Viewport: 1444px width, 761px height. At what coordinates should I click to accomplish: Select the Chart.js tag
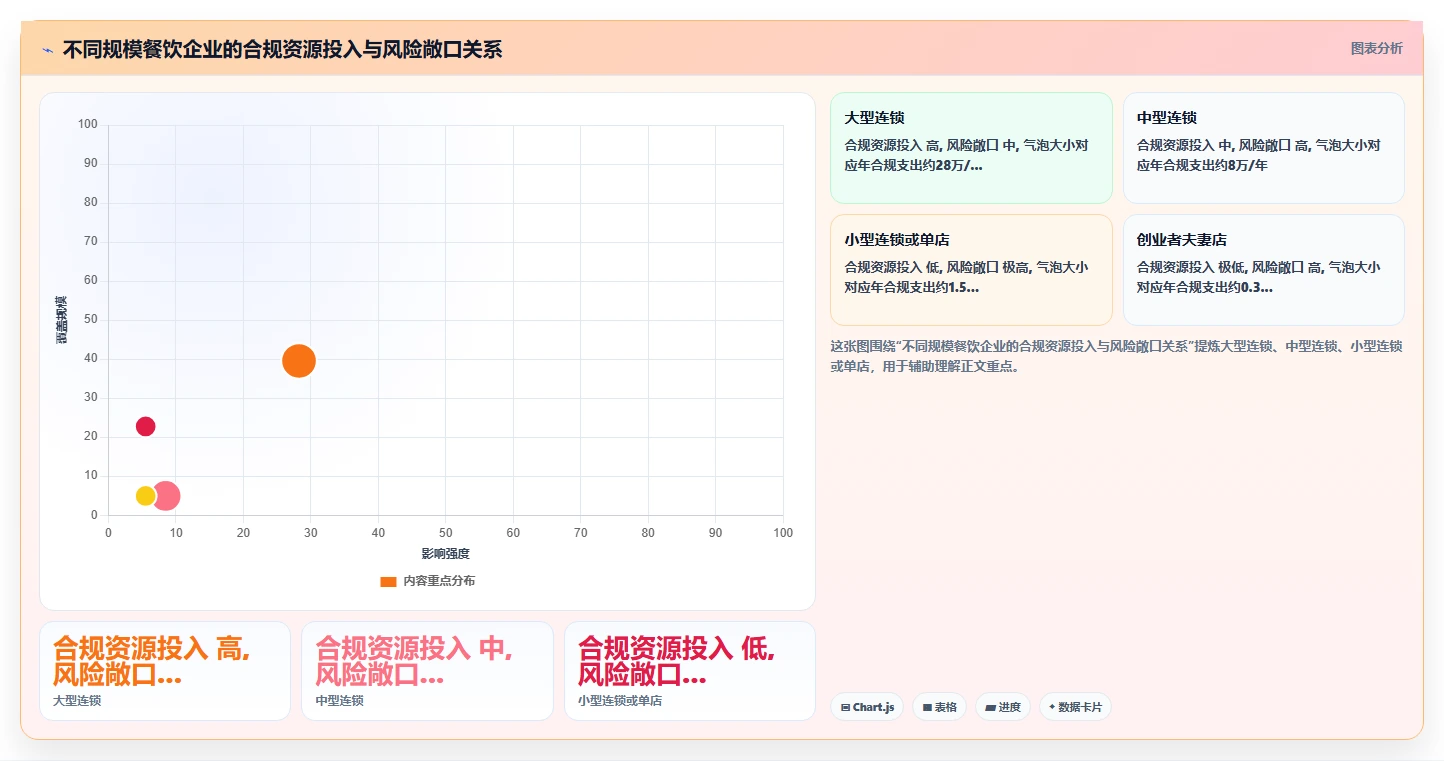coord(867,707)
